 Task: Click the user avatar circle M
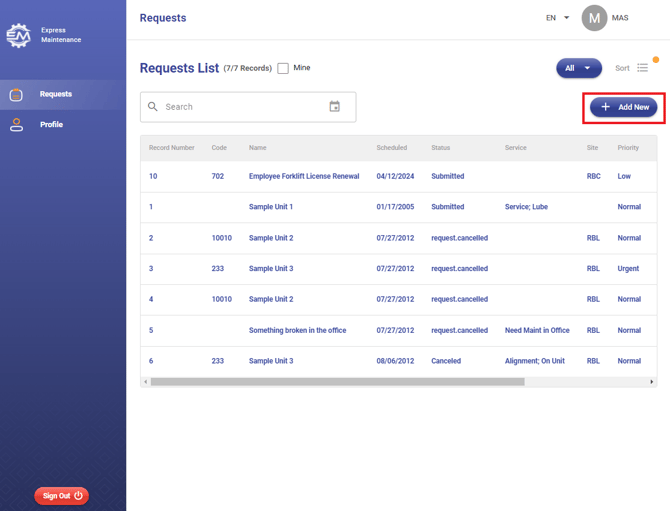[594, 18]
